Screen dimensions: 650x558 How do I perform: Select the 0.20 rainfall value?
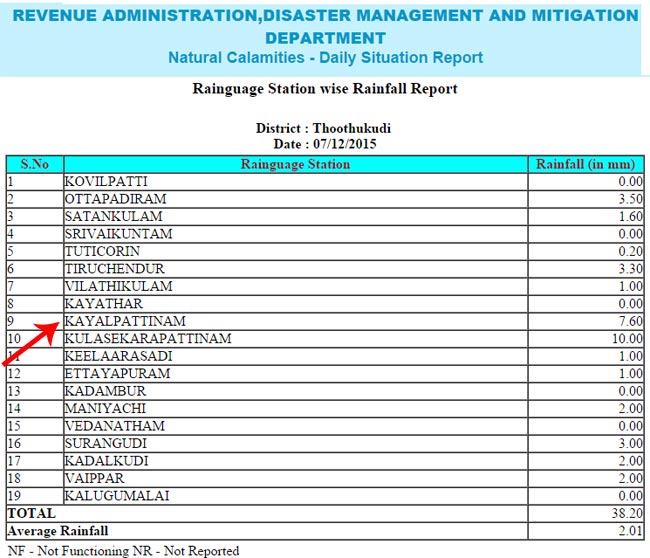coord(631,252)
